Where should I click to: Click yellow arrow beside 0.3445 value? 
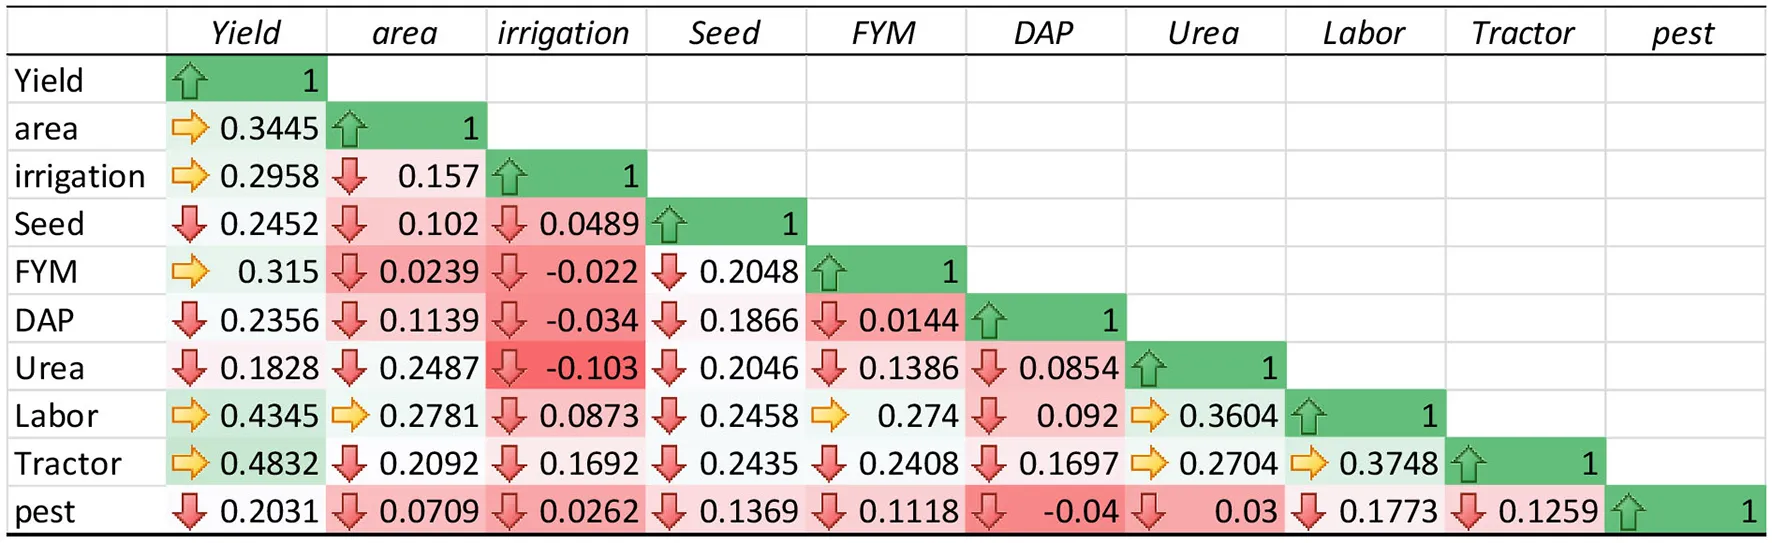(x=189, y=128)
